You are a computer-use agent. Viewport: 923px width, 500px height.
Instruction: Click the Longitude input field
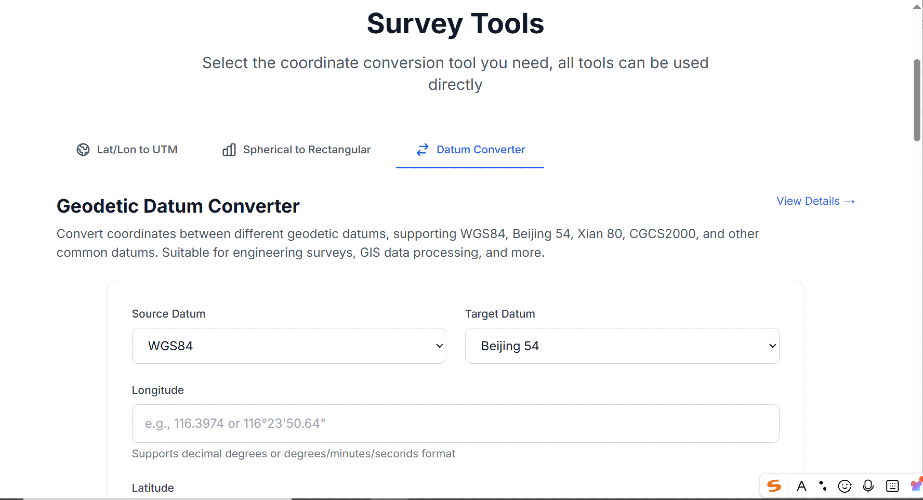455,424
